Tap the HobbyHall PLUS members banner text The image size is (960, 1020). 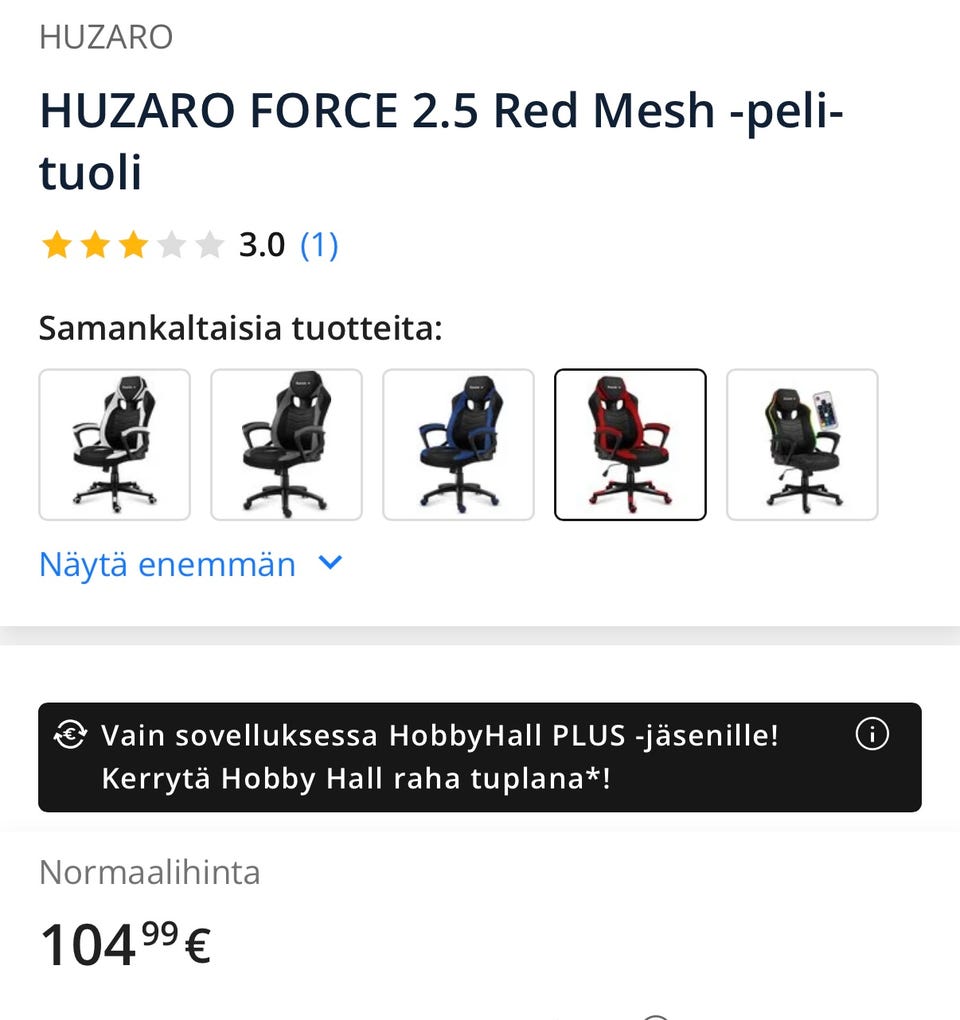[x=440, y=757]
